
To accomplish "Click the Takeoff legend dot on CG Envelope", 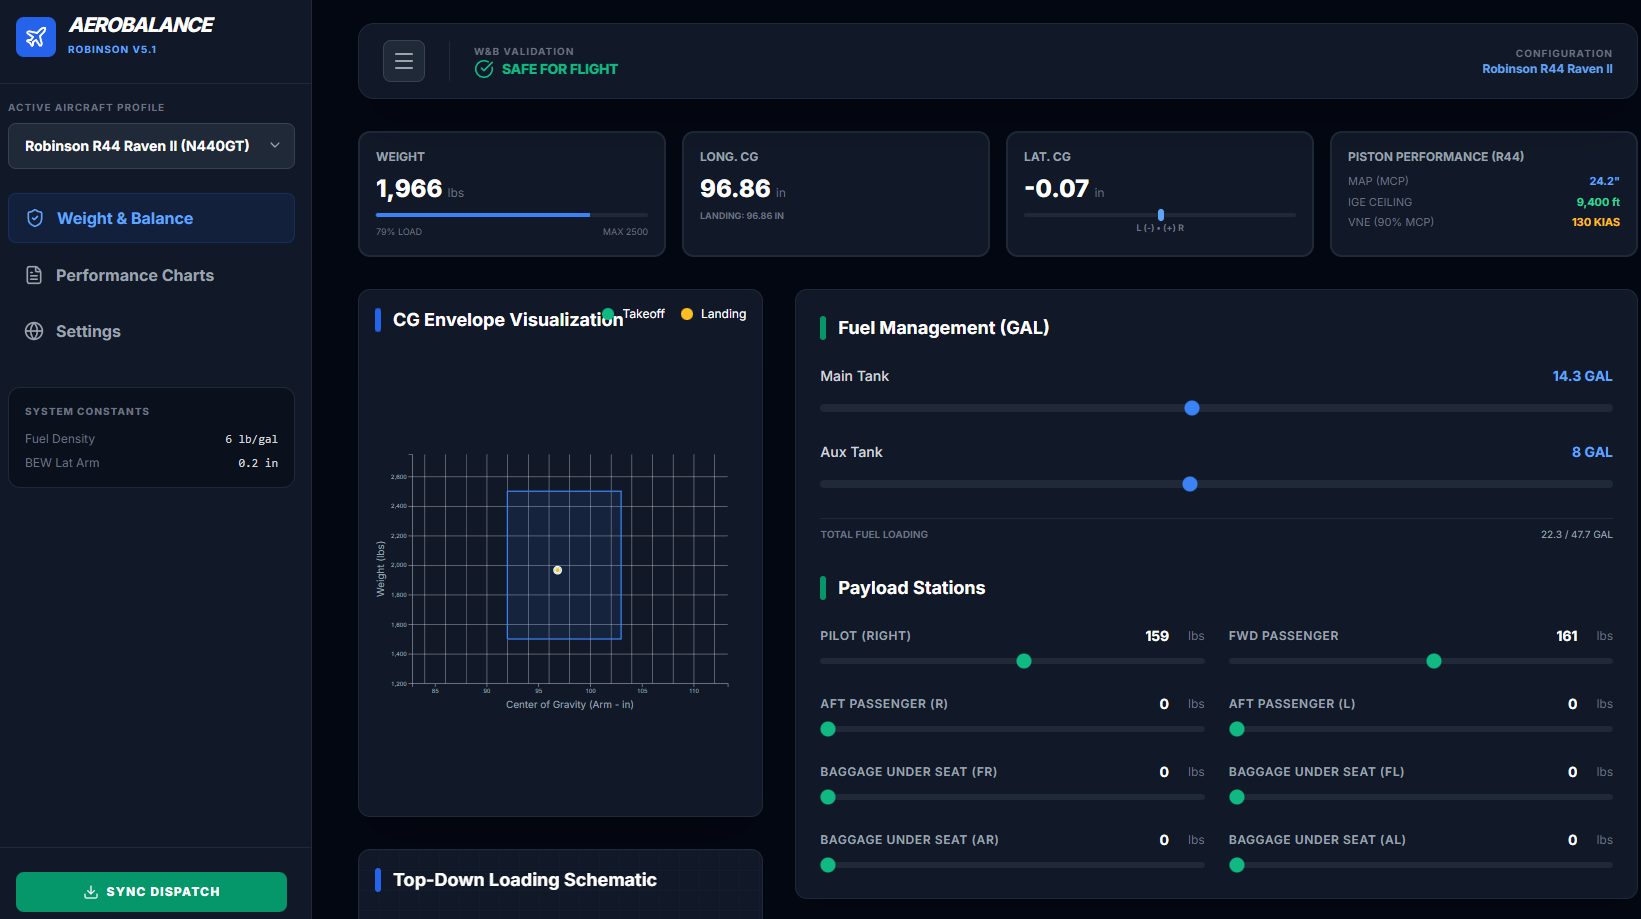I will [x=608, y=313].
